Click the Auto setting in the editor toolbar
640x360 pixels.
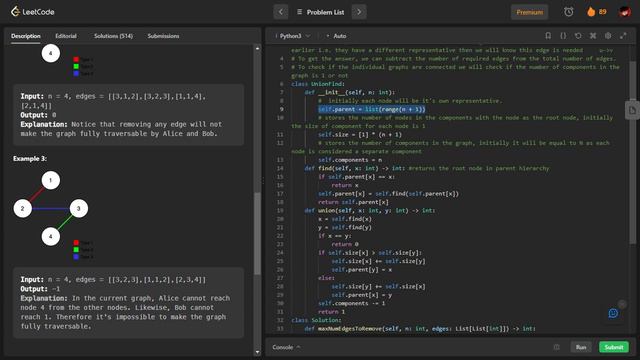coord(336,36)
